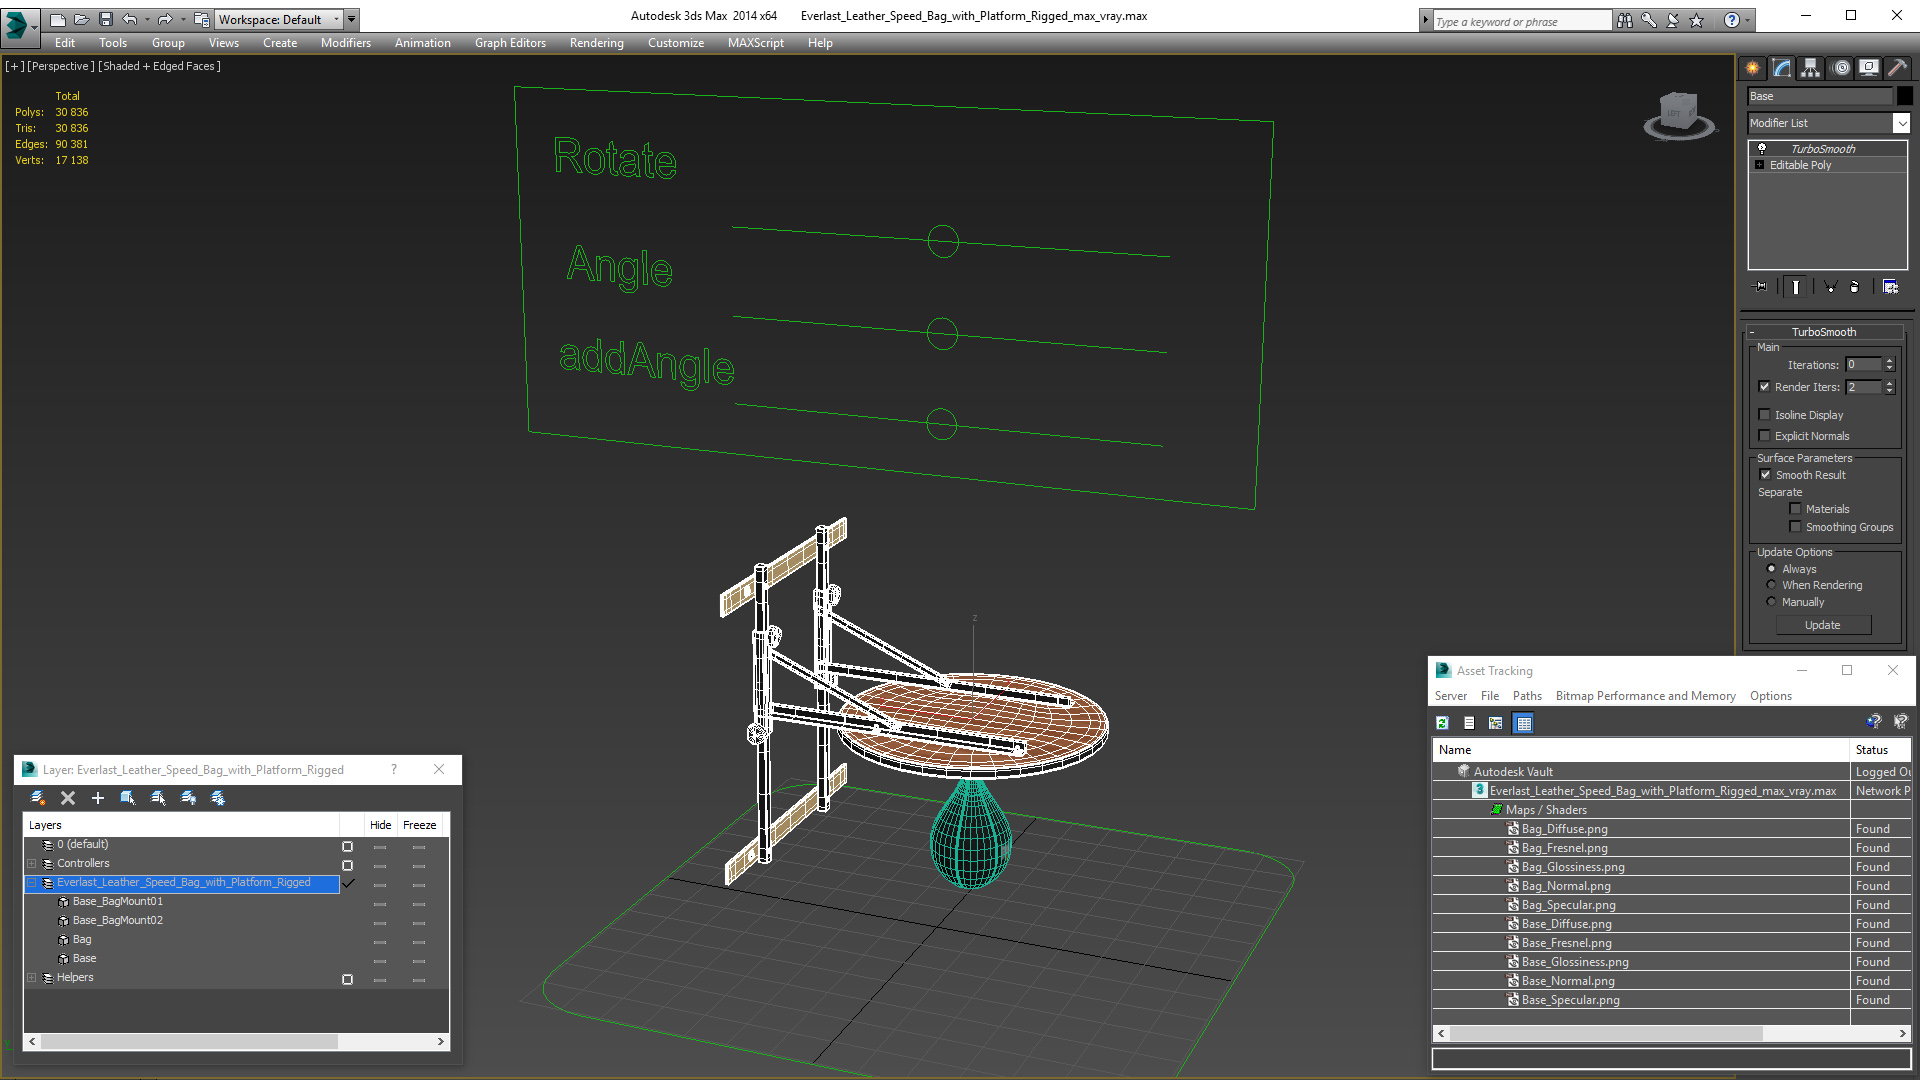The height and width of the screenshot is (1080, 1920).
Task: Expand the Controllers layer
Action: 32,864
